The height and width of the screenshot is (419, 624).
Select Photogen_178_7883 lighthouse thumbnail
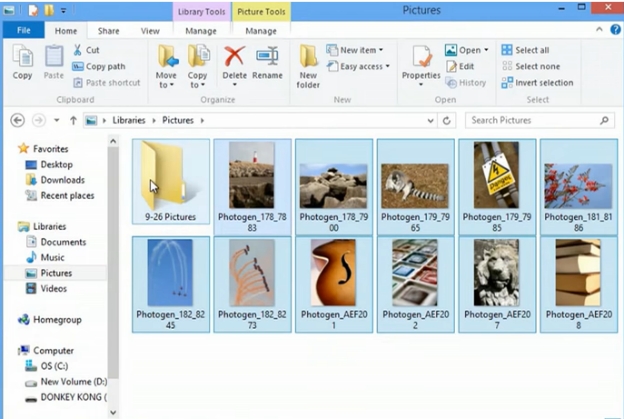(x=252, y=186)
